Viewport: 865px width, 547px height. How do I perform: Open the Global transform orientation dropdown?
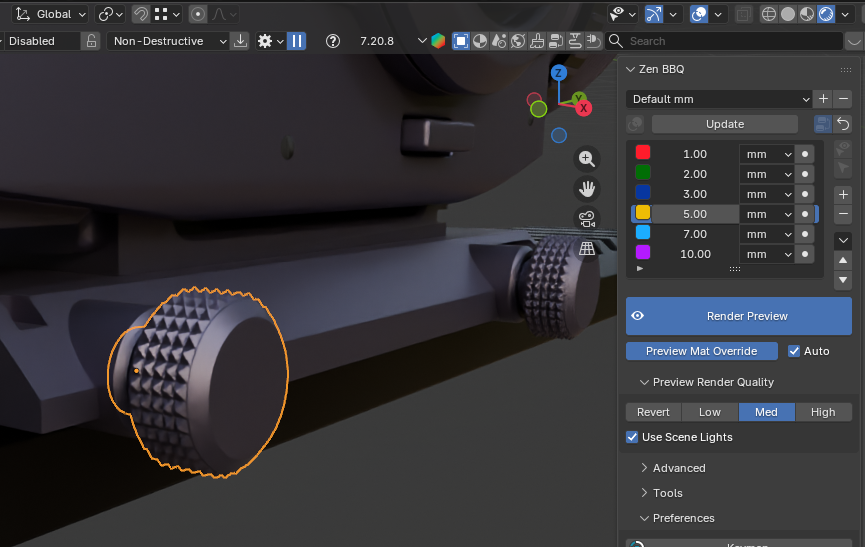[x=50, y=14]
